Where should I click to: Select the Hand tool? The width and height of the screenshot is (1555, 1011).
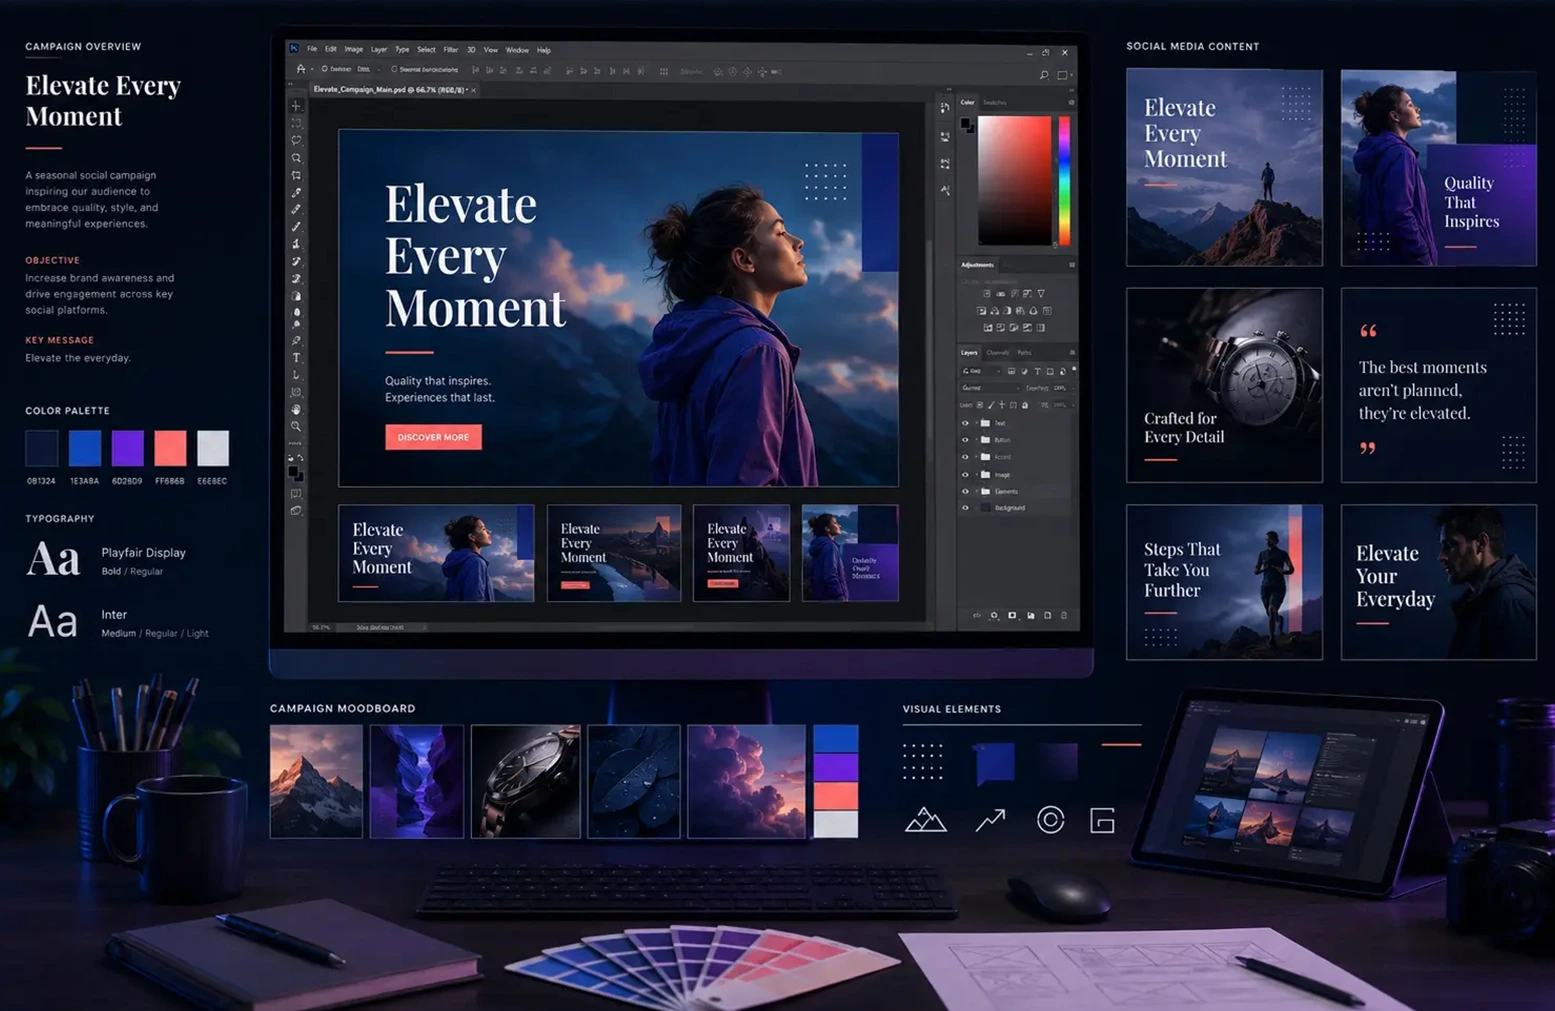tap(296, 409)
